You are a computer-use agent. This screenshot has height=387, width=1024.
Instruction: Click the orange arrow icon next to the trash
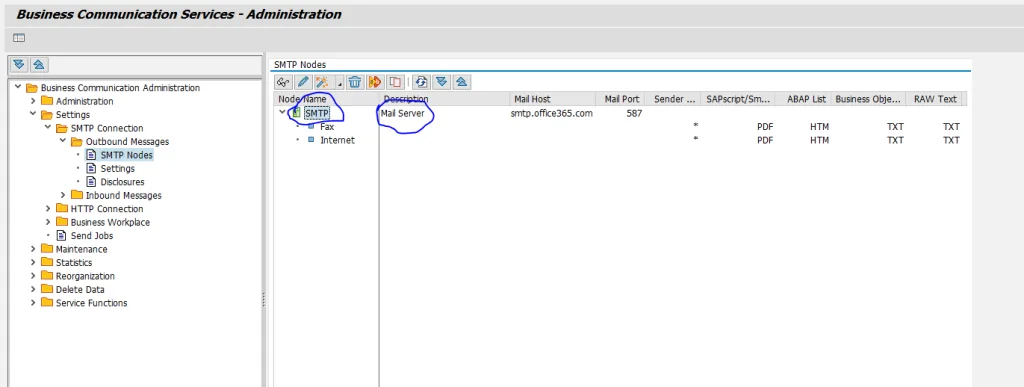click(375, 82)
